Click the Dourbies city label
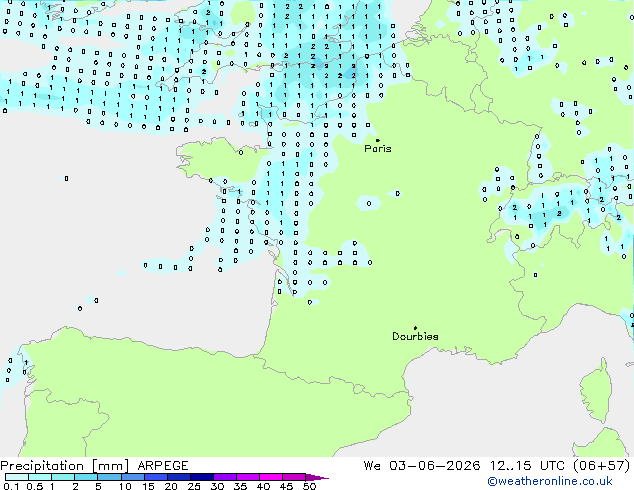 click(415, 336)
